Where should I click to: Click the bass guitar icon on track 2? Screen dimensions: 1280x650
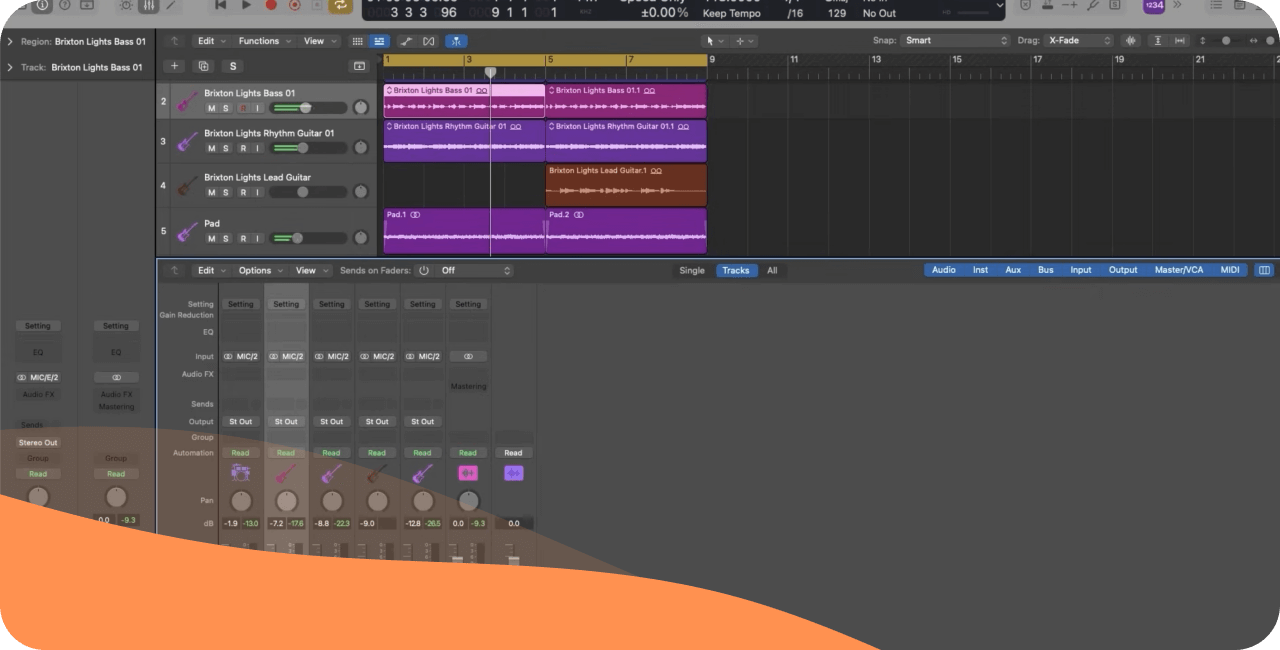pos(187,101)
